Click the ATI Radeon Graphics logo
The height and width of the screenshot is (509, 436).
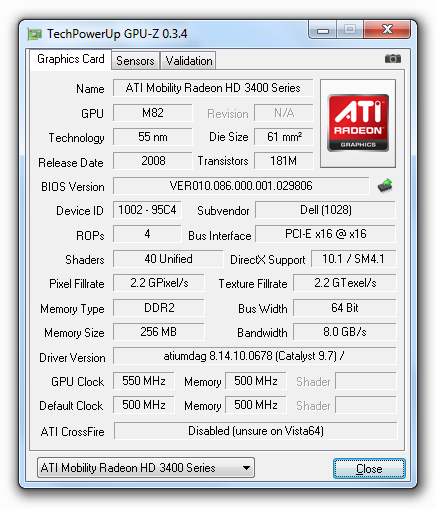tap(358, 123)
